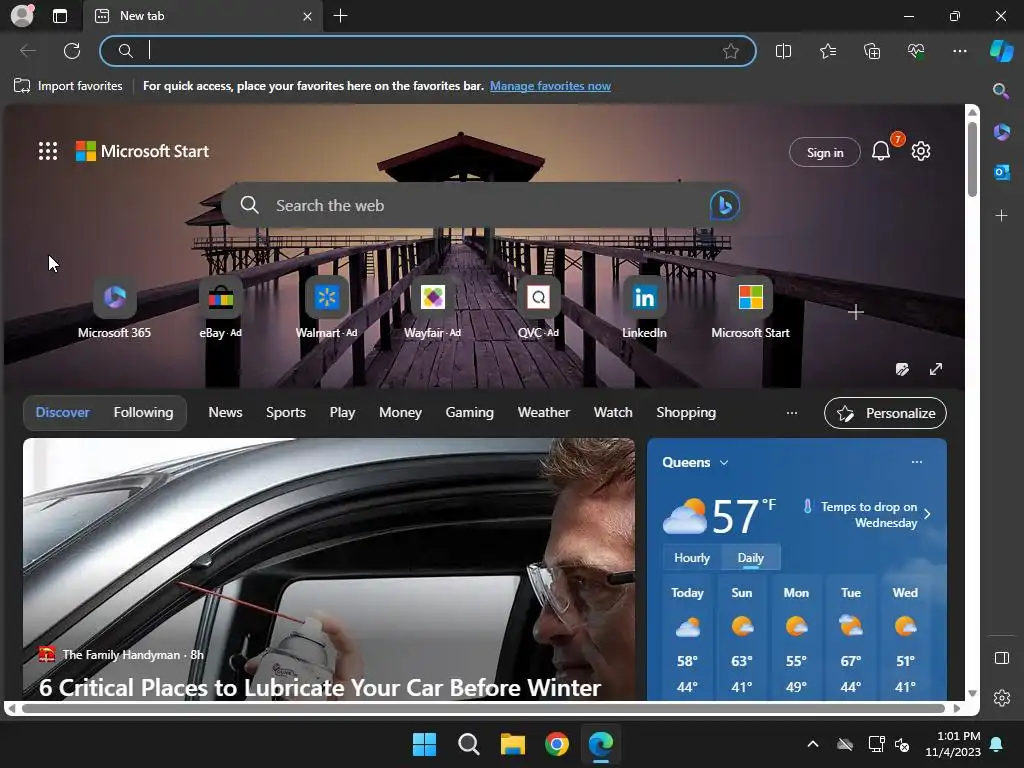Open Collections toolbar icon
Viewport: 1024px width, 768px height.
coord(872,51)
